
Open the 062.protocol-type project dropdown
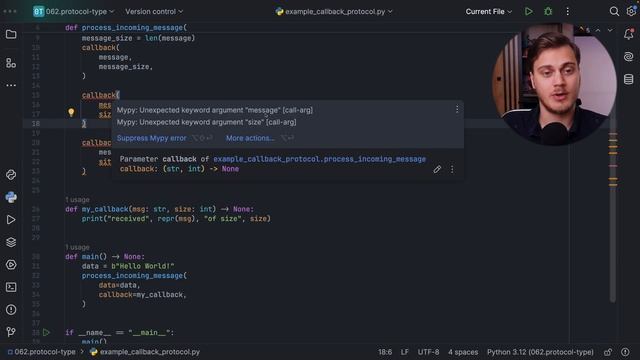pos(73,11)
